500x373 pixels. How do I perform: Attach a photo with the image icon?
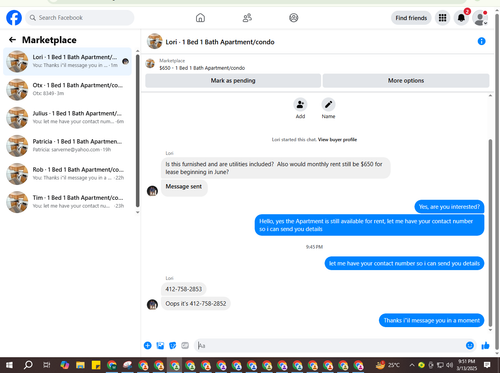160,346
